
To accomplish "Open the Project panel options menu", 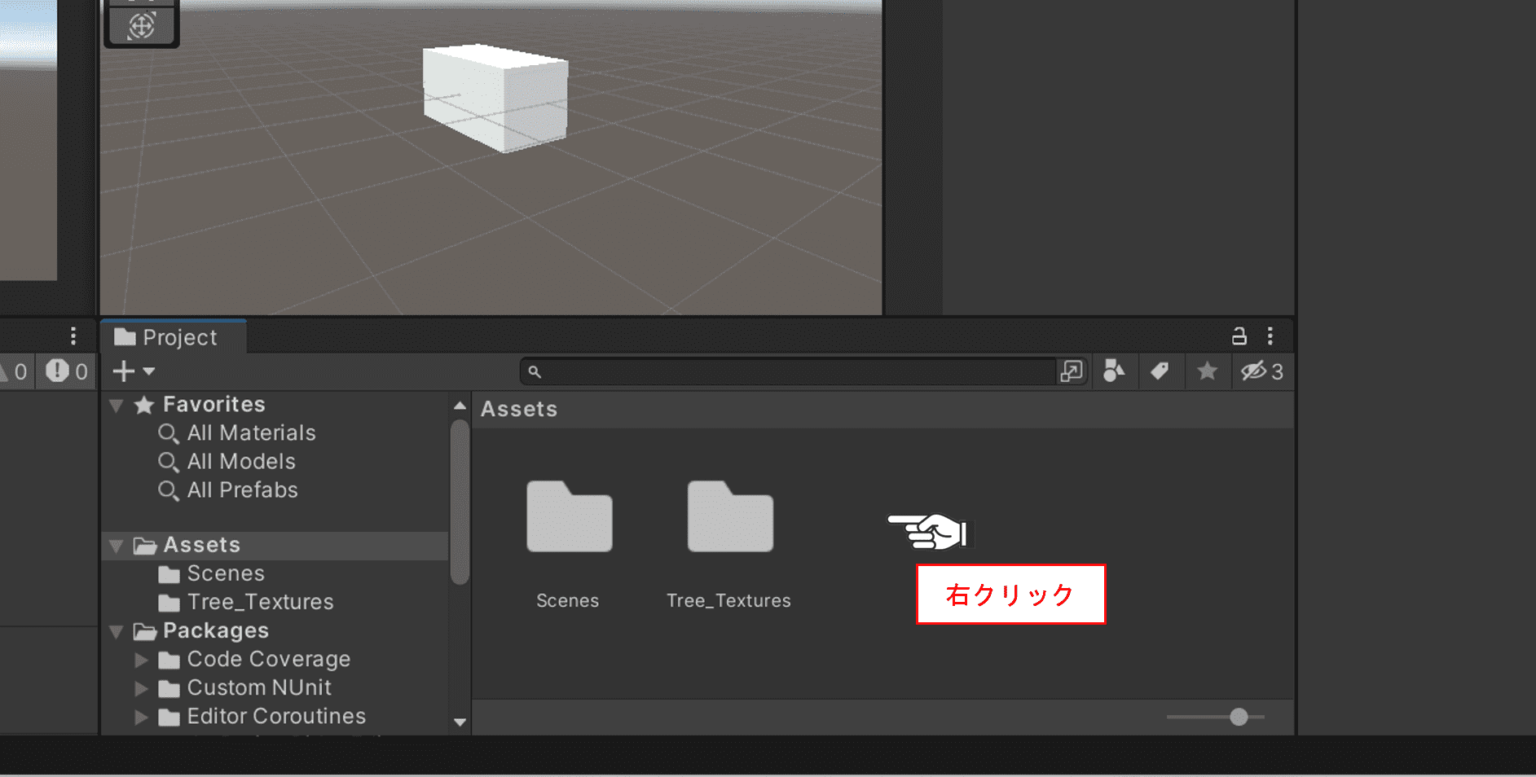I will coord(1270,336).
